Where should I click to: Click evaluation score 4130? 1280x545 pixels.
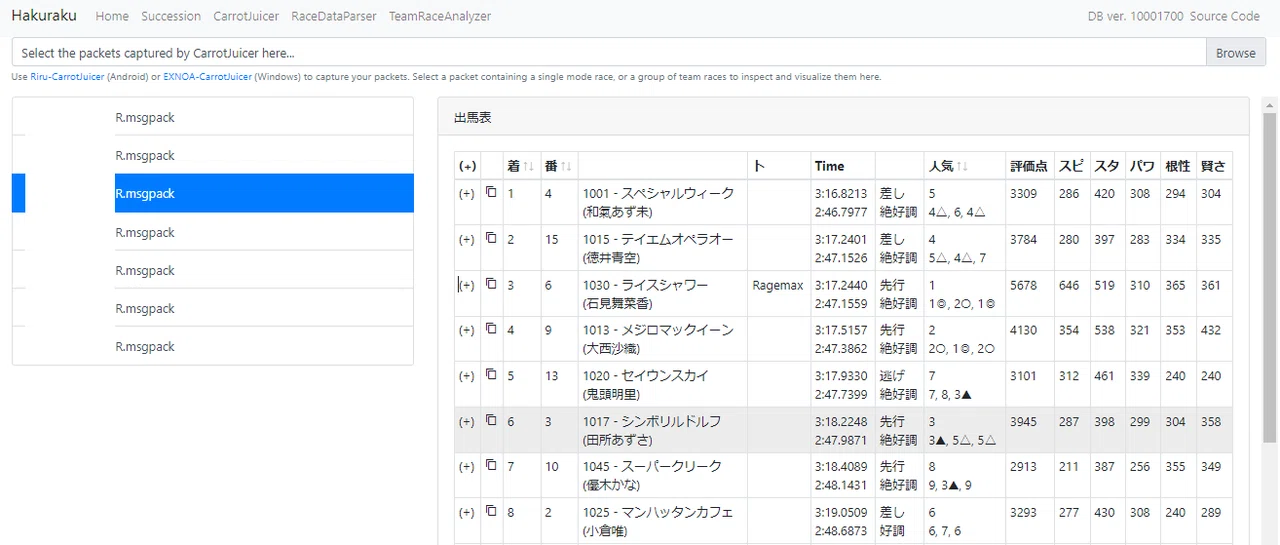pyautogui.click(x=1024, y=330)
